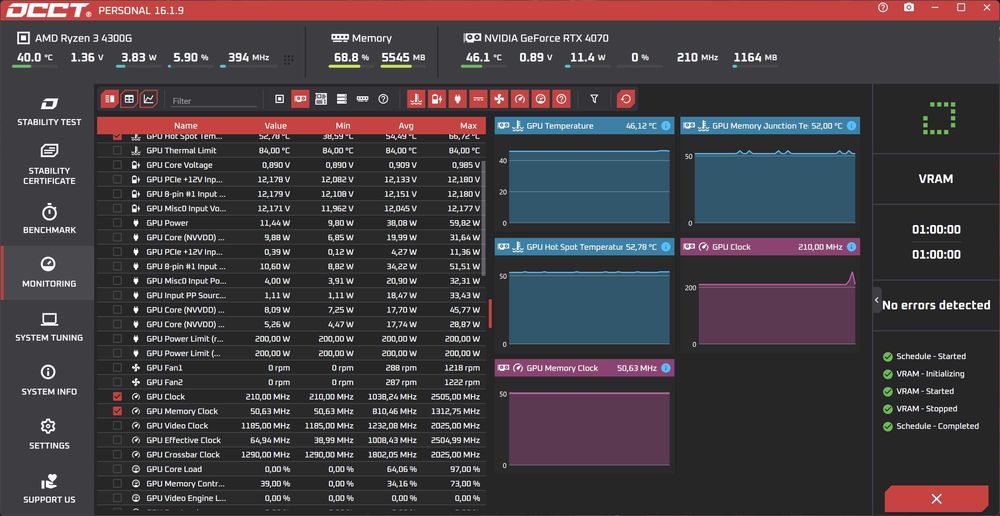Toggle the motherboard hardware filter icon

pos(321,99)
